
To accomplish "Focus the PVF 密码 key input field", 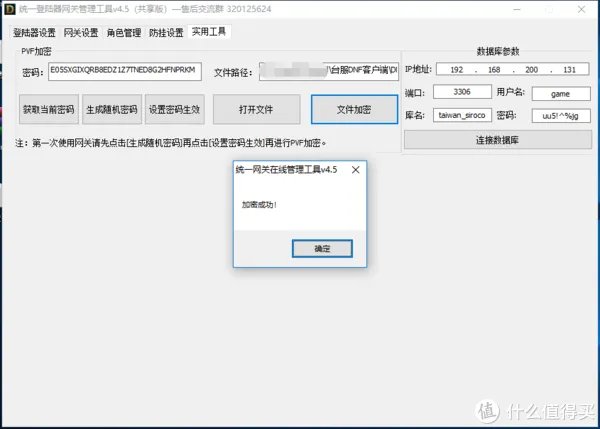I will 125,71.
